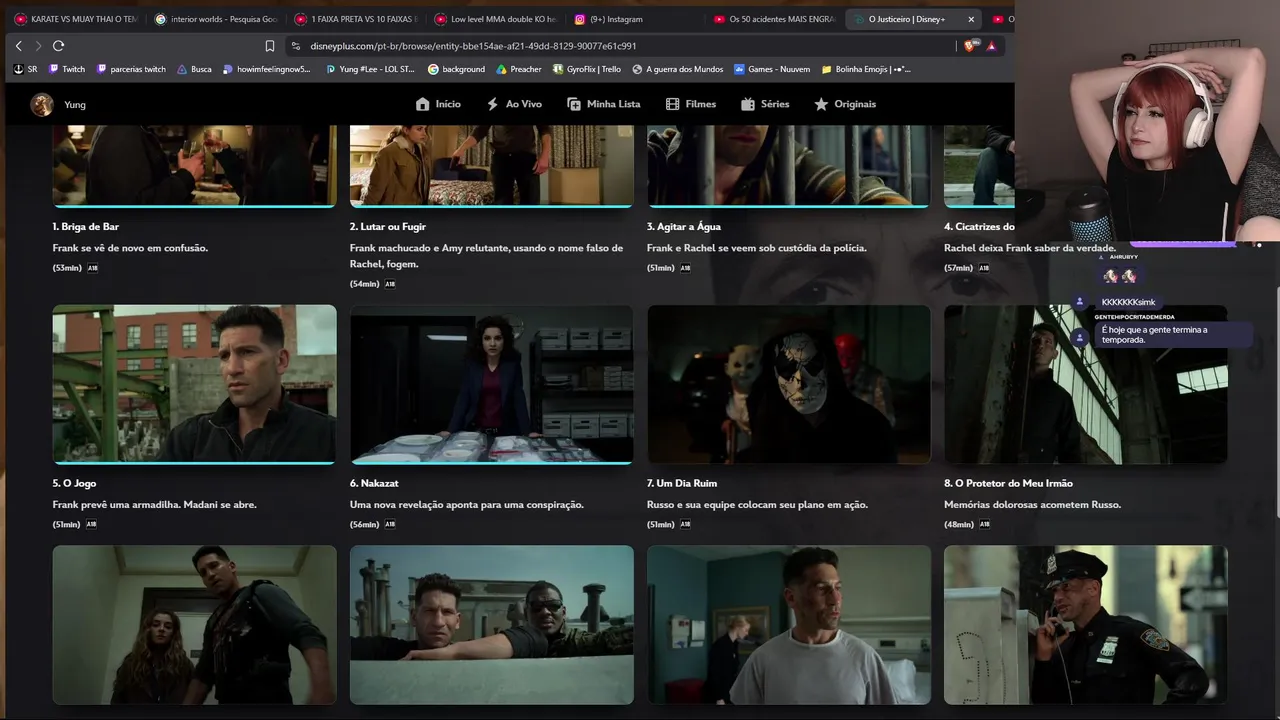
Task: Play episode 3 Agitar a Água thumbnail
Action: pyautogui.click(x=788, y=166)
